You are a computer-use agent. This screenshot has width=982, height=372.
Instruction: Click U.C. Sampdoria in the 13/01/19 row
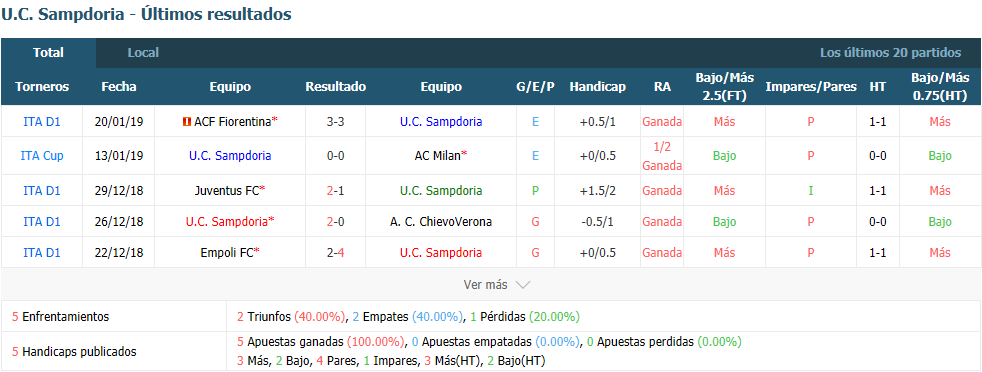tap(230, 156)
